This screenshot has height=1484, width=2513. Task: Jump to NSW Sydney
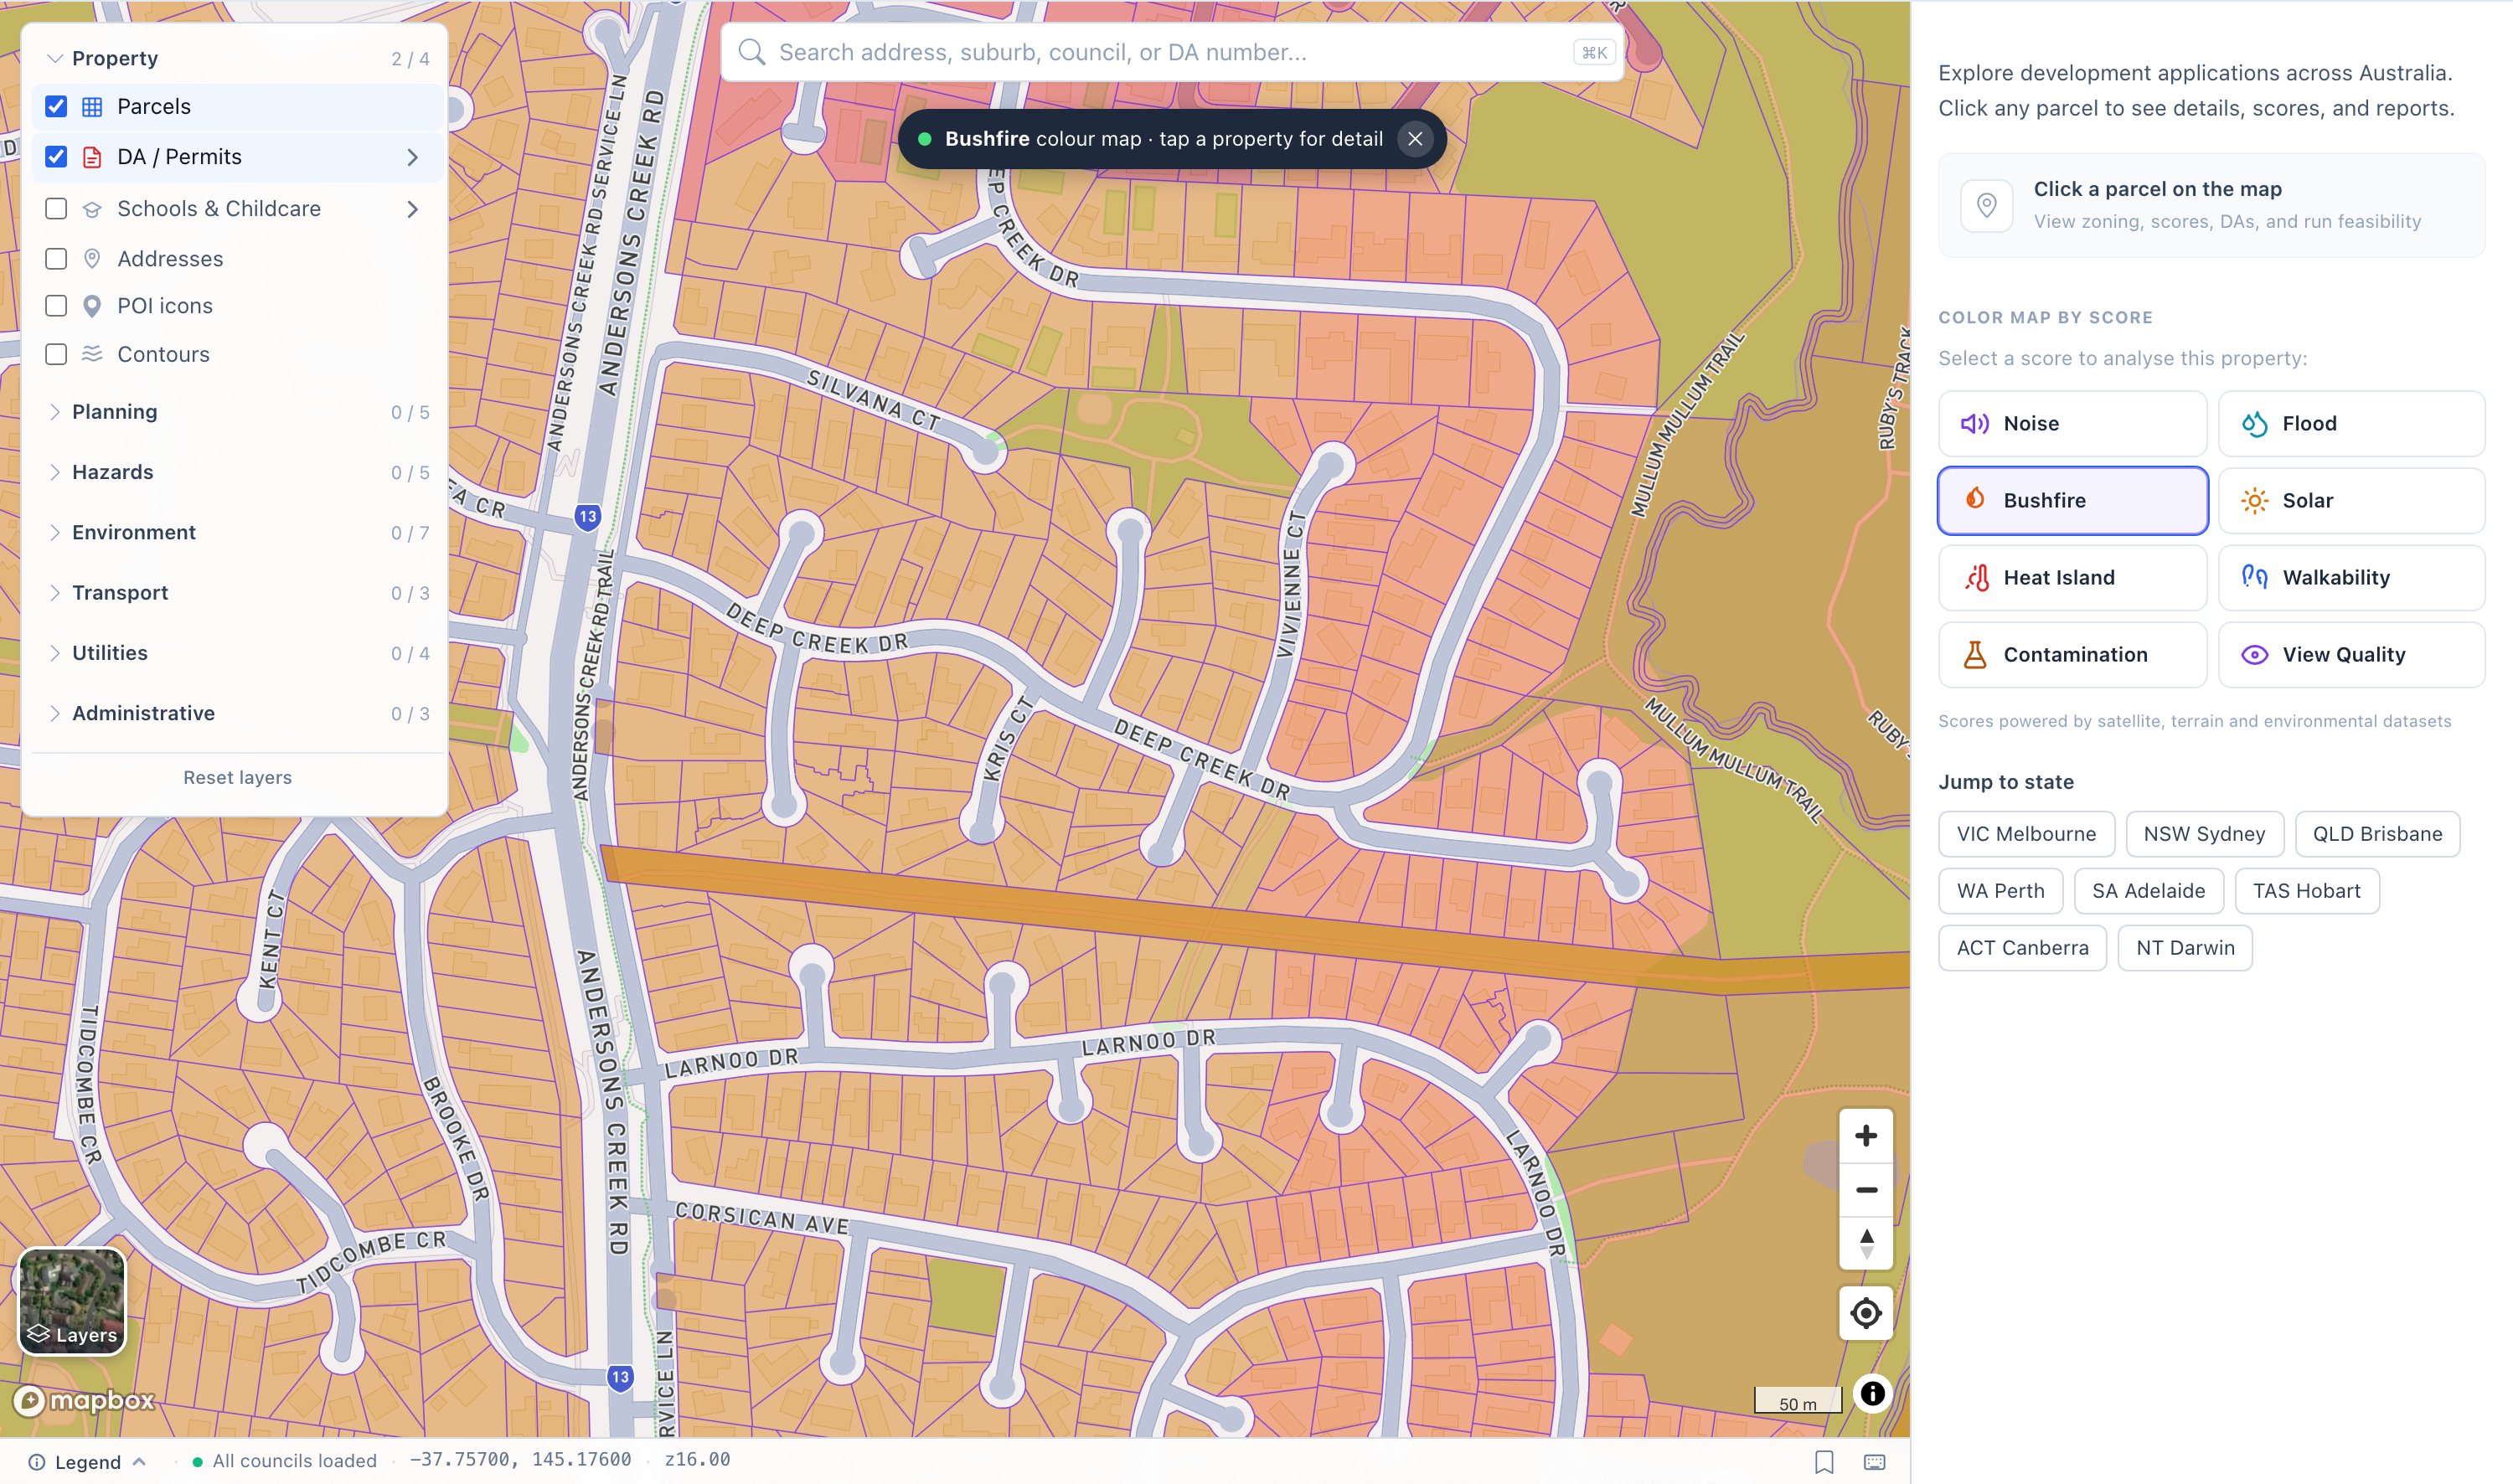(x=2204, y=834)
